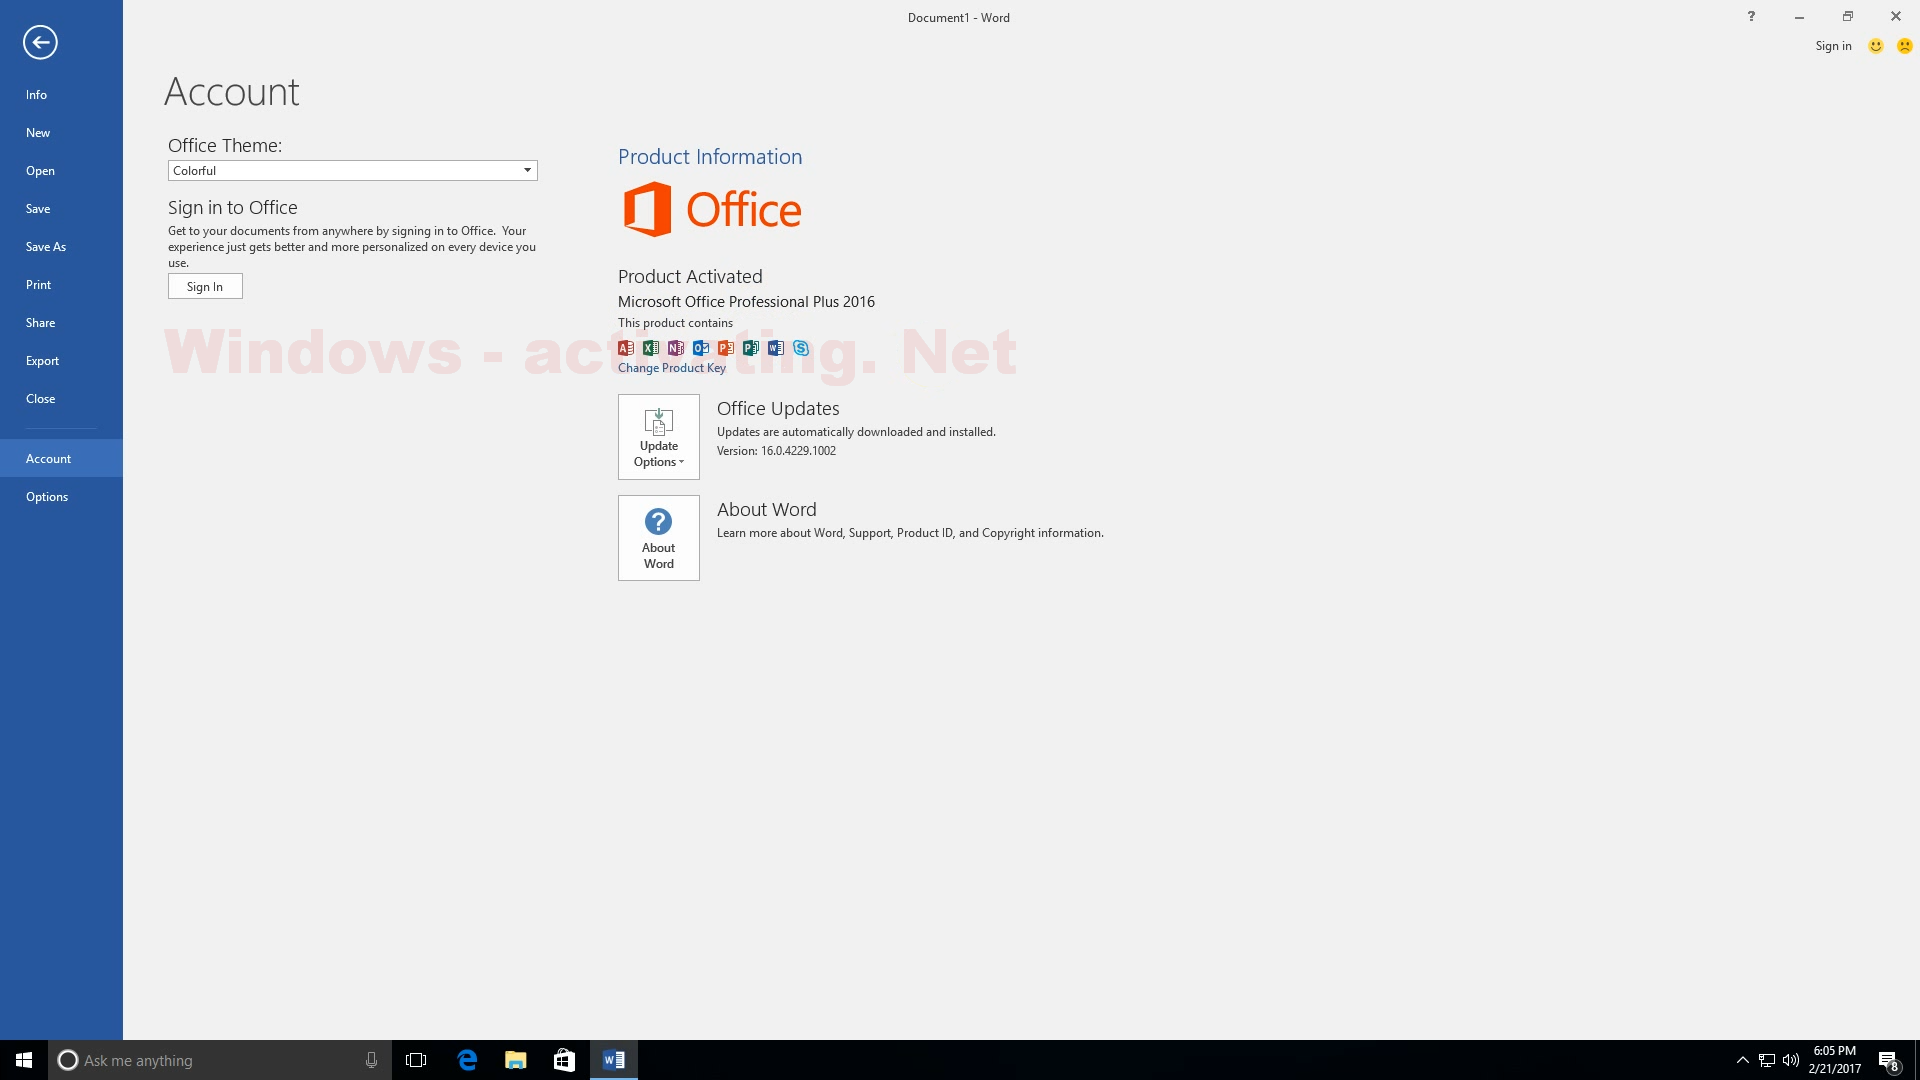Click the Publisher icon in product contains
Image resolution: width=1920 pixels, height=1080 pixels.
coord(750,347)
